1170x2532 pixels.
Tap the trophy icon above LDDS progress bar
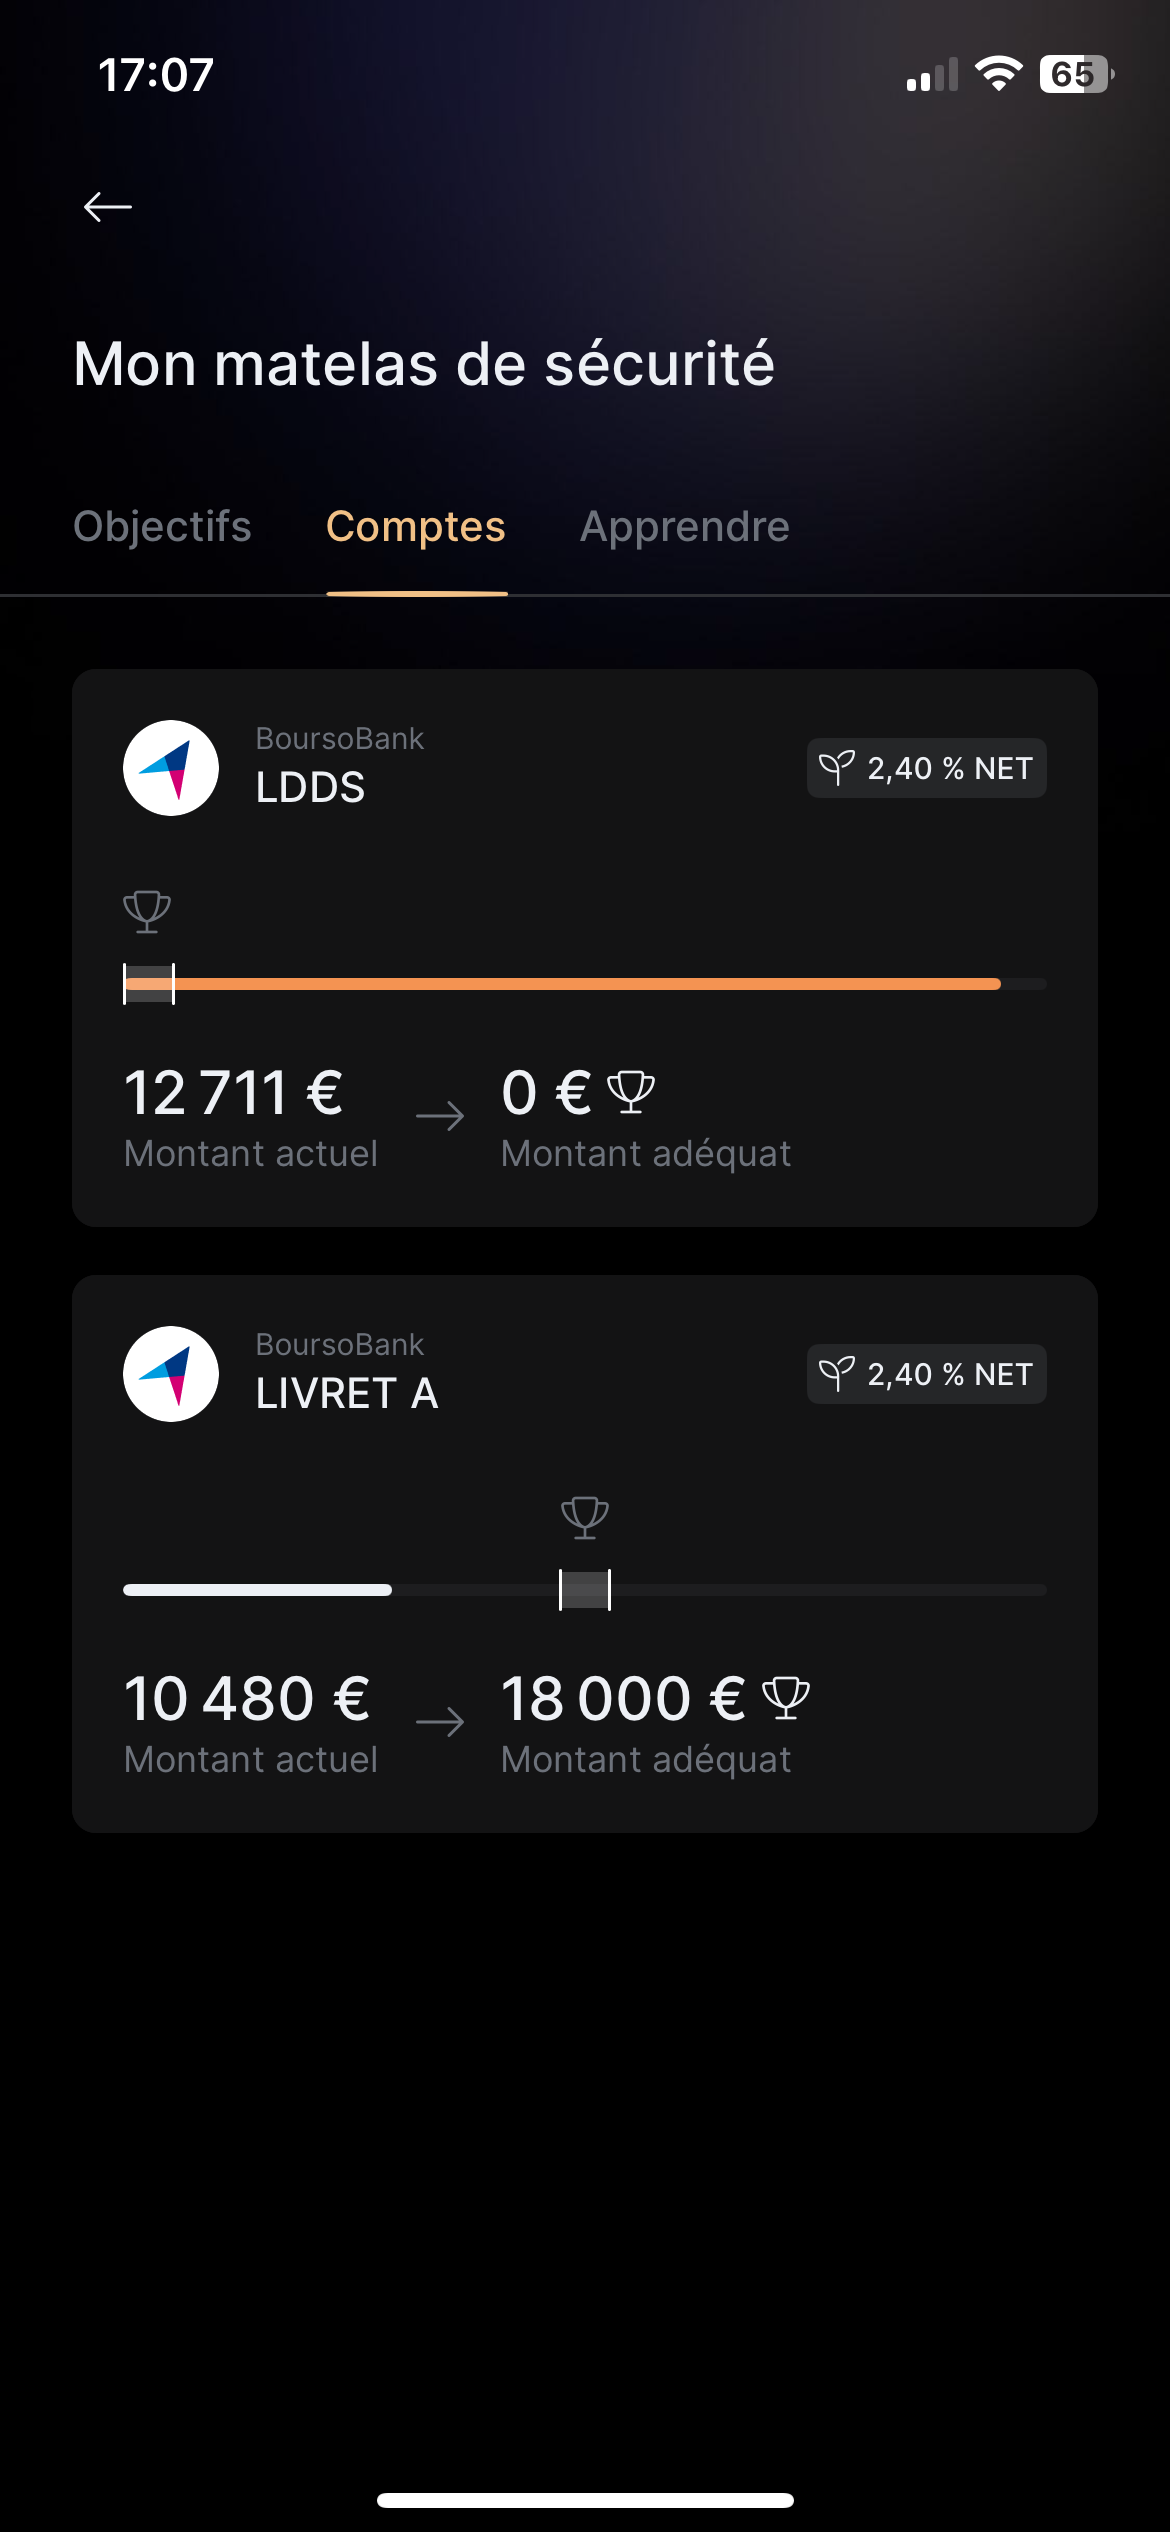coord(147,911)
